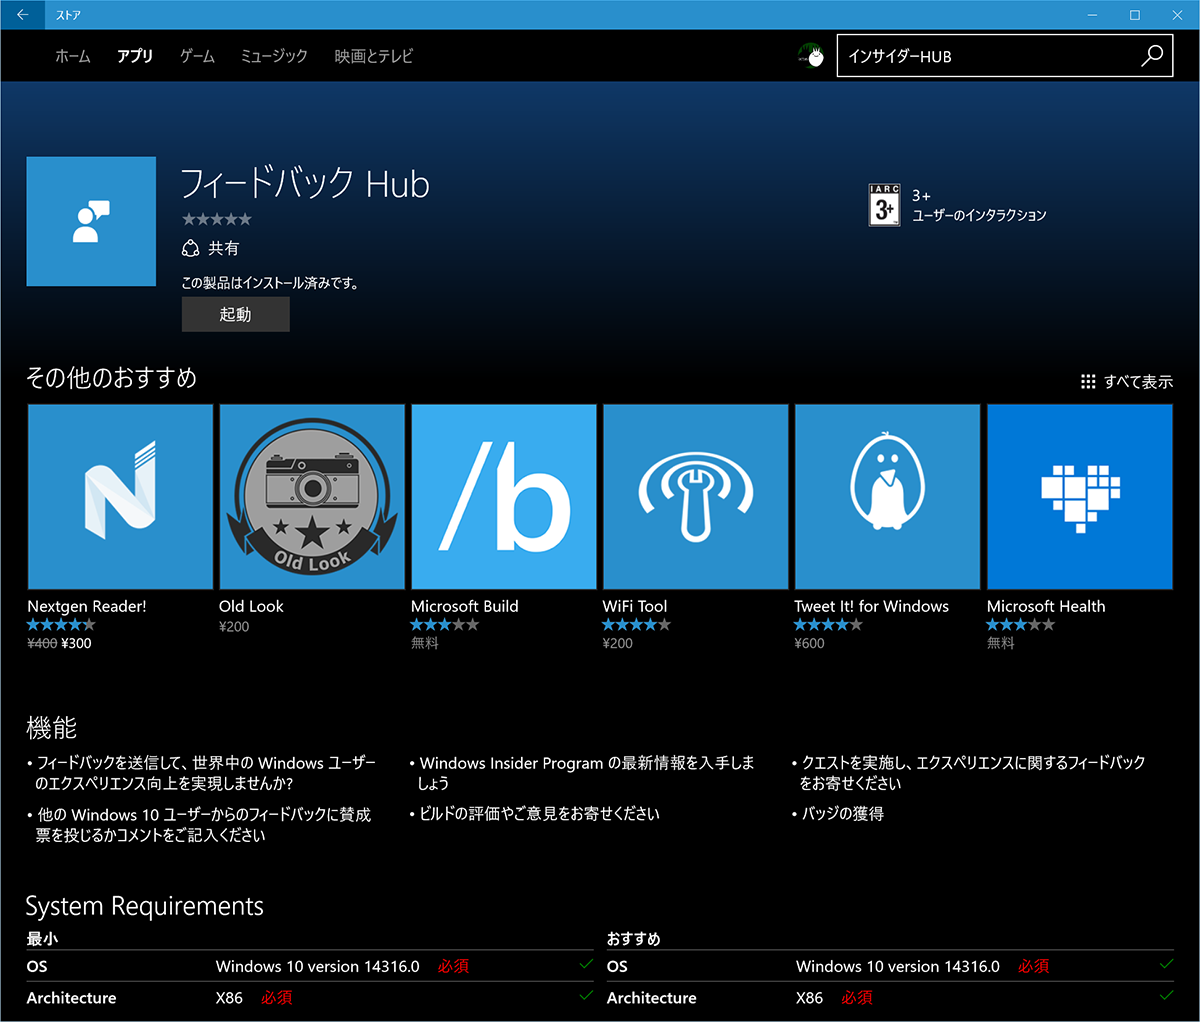Open the 映画とテレビ tab
Image resolution: width=1200 pixels, height=1022 pixels.
373,57
